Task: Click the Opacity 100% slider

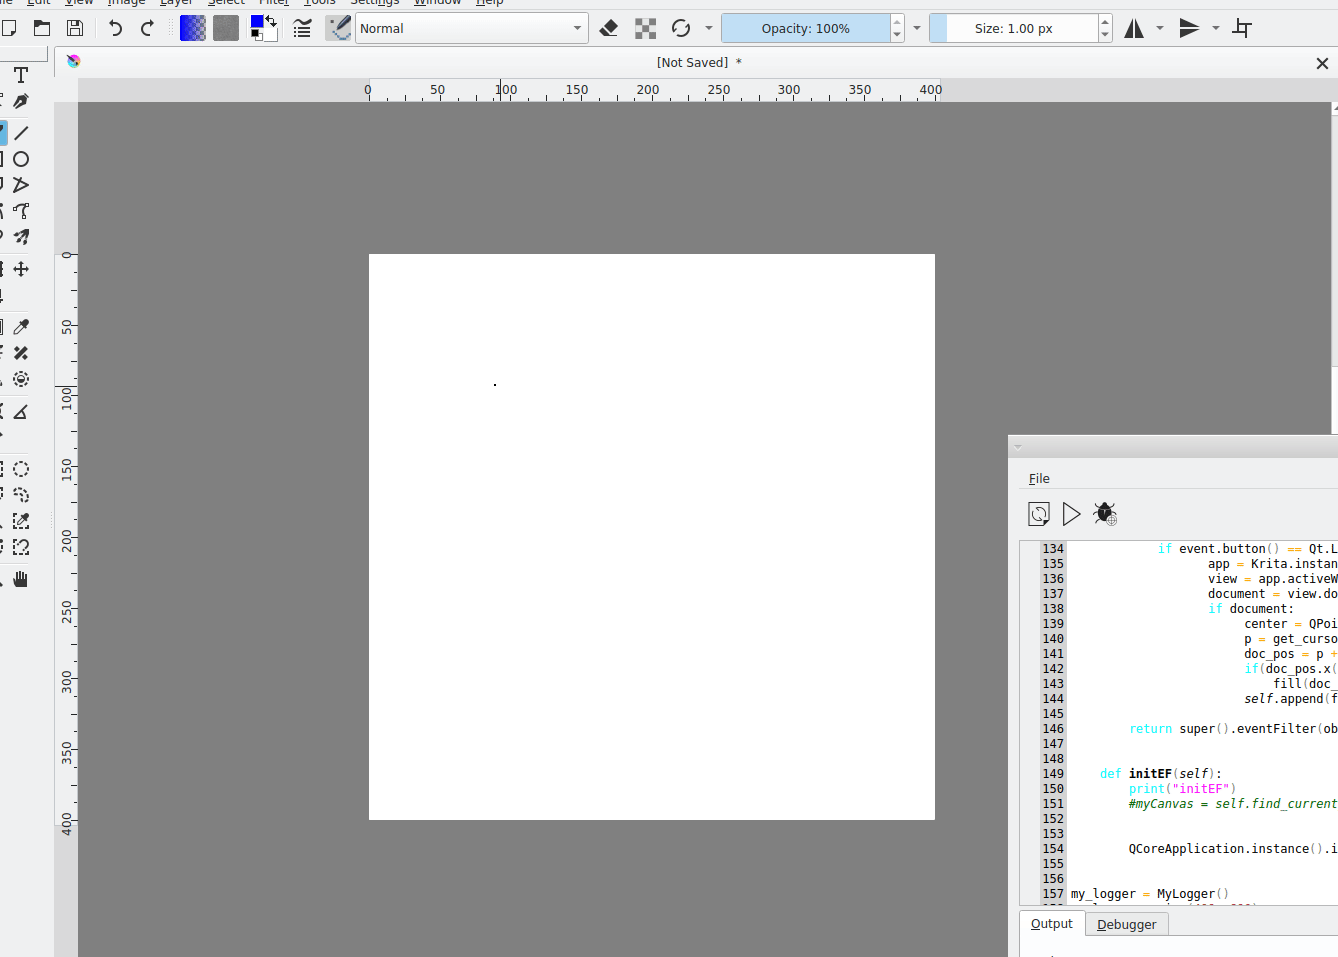Action: click(x=805, y=29)
